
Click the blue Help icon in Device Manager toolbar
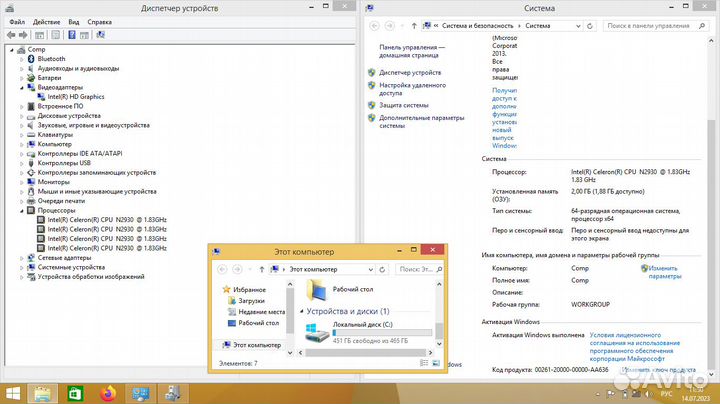click(72, 35)
